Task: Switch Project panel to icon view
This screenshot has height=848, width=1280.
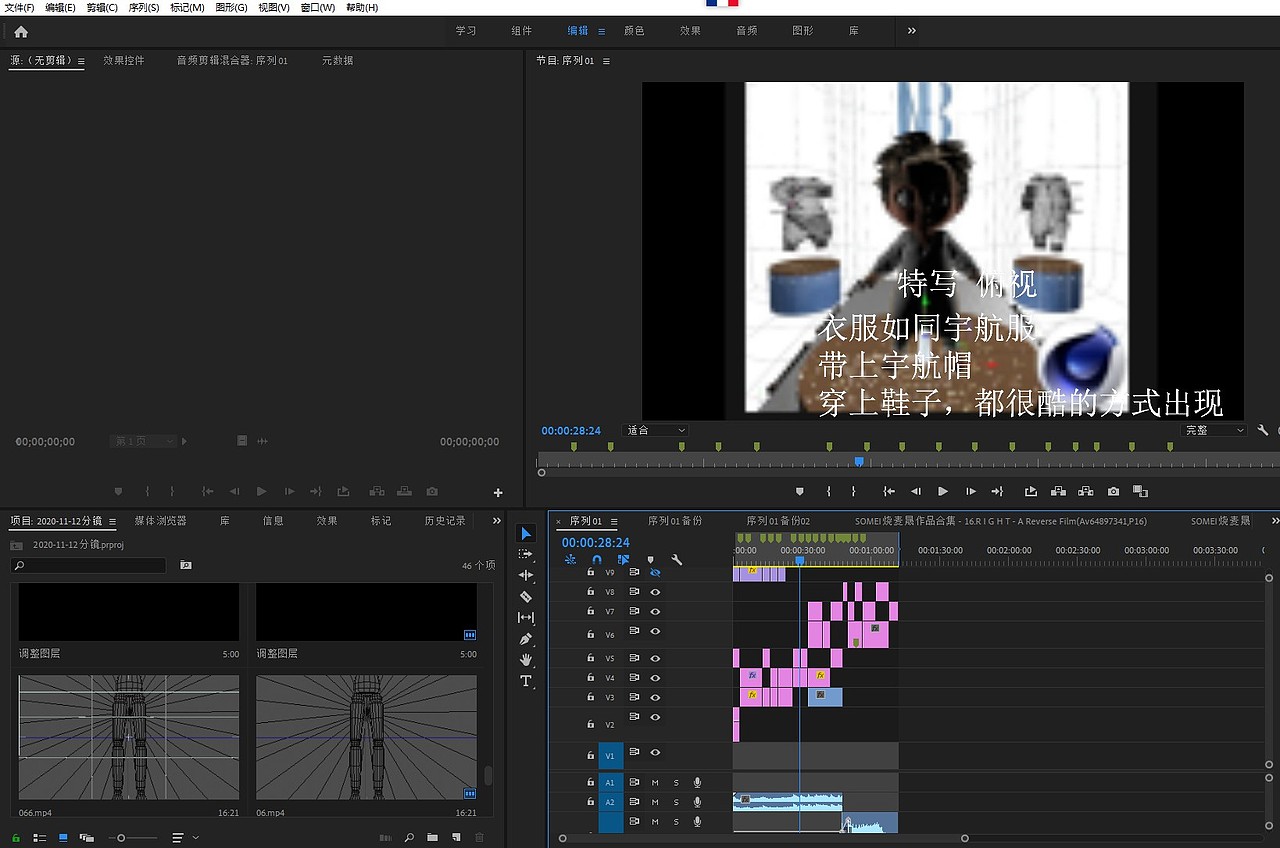Action: click(x=63, y=837)
